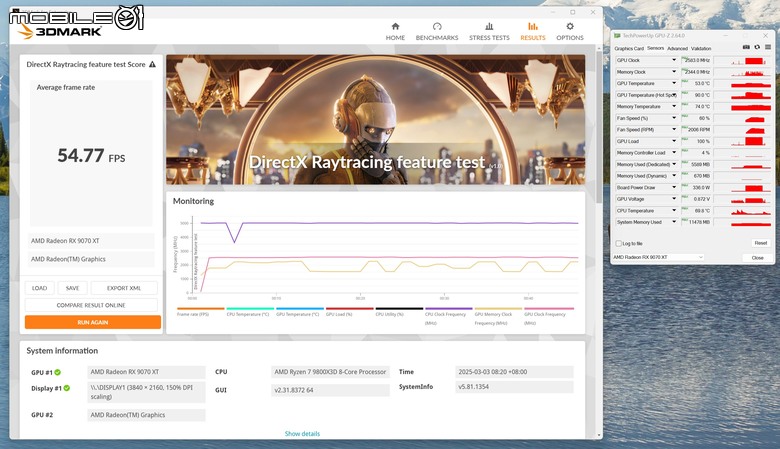This screenshot has height=449, width=780.
Task: Open the HOME page icon in 3DMark
Action: pos(395,27)
